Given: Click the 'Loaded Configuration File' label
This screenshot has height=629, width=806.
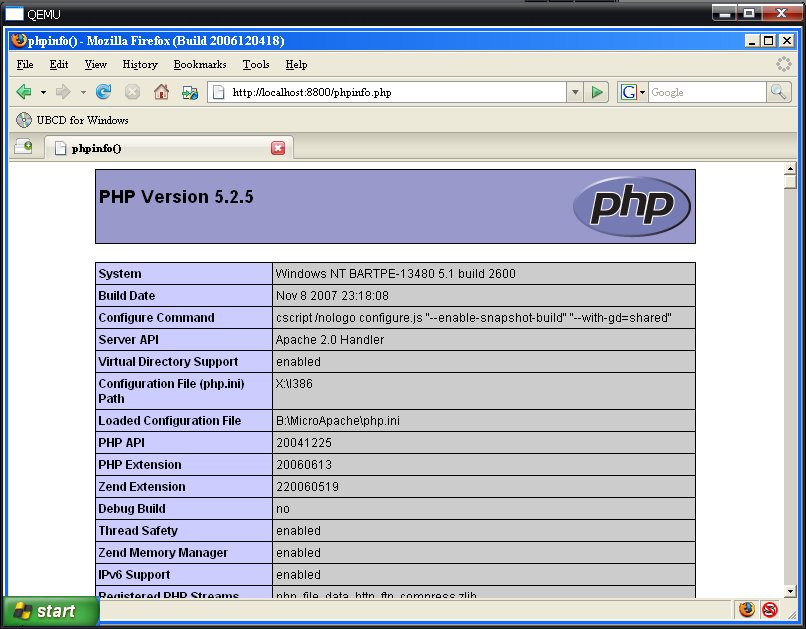Looking at the screenshot, I should tap(170, 421).
